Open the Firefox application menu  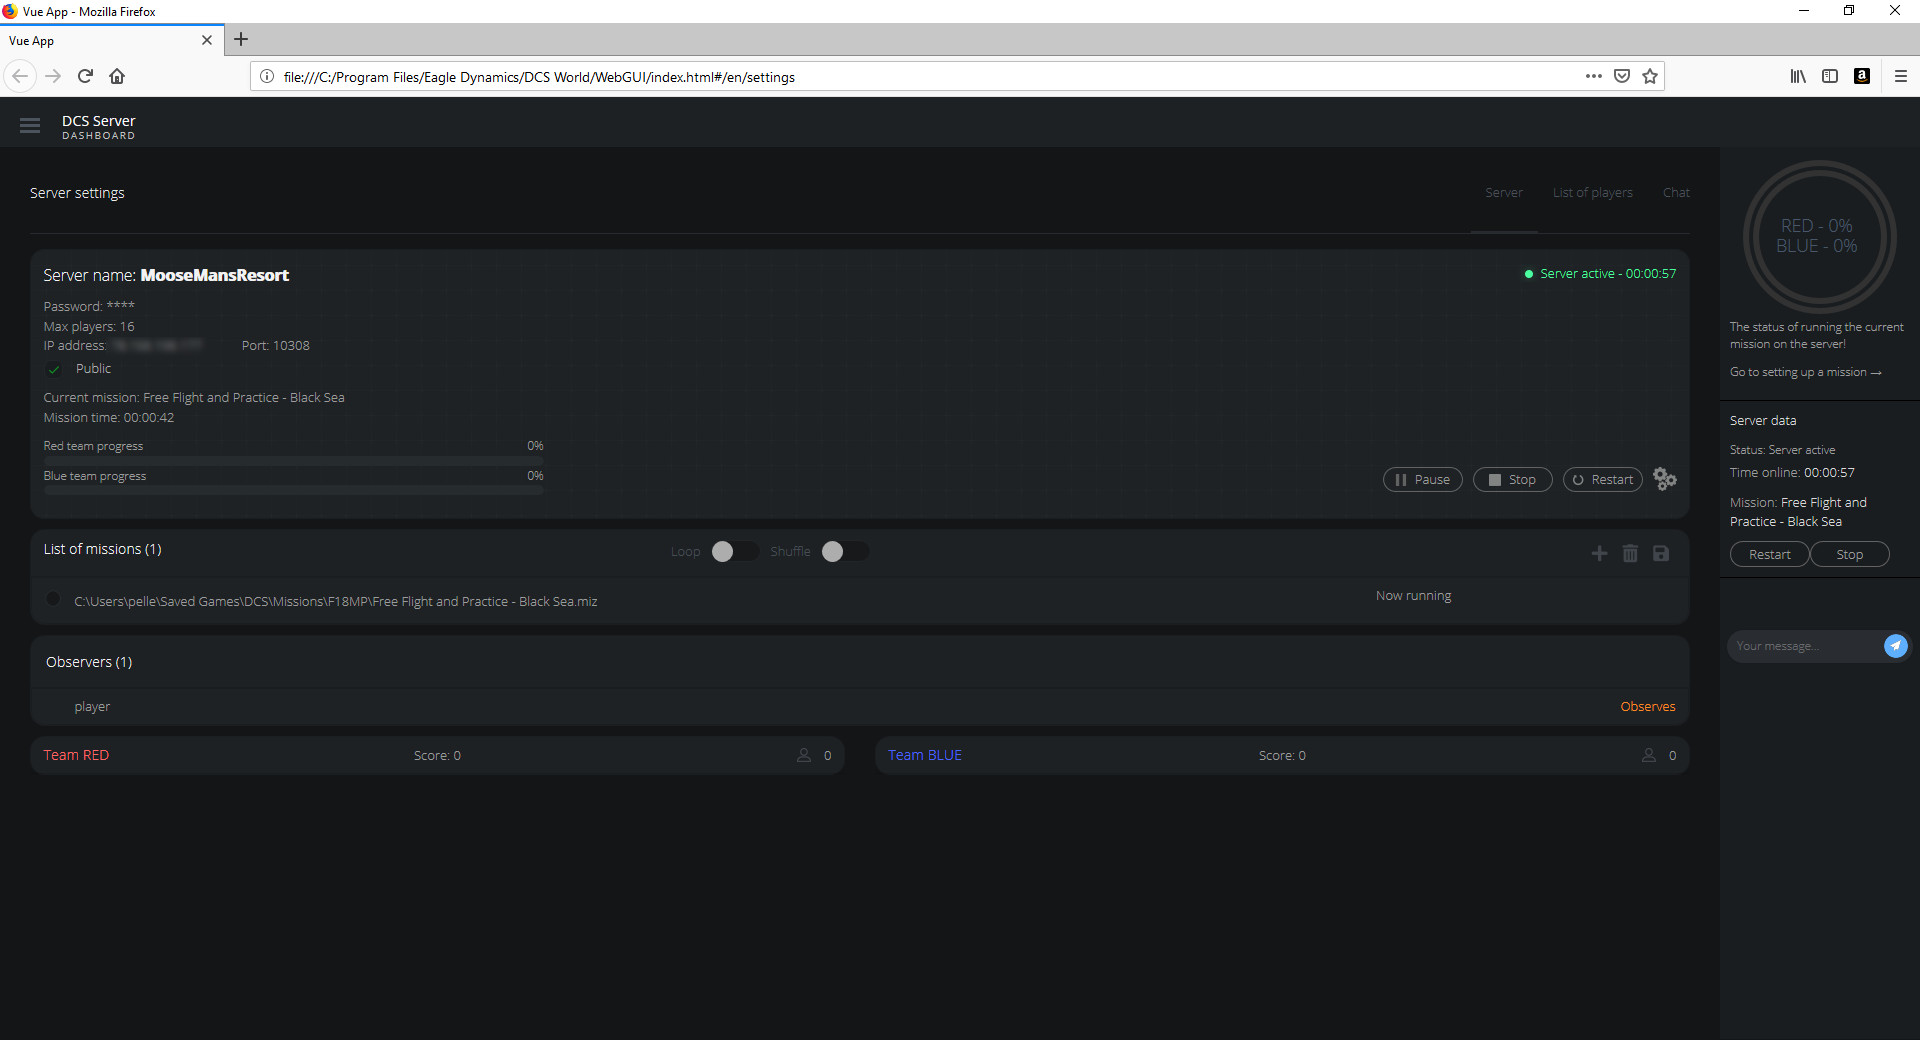pos(1900,76)
